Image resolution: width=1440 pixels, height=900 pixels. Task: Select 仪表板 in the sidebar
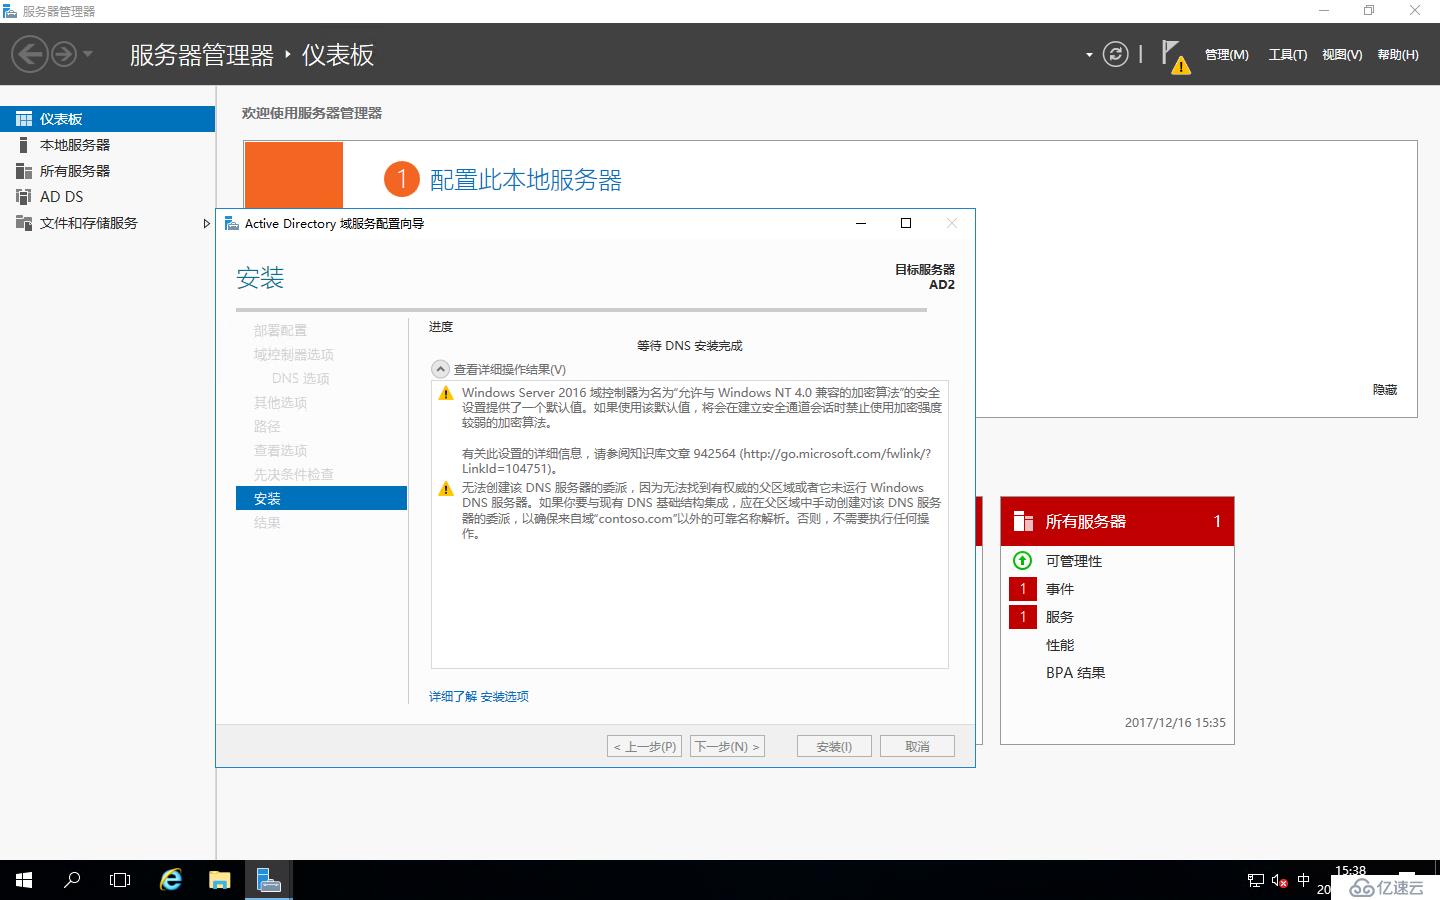tap(107, 119)
